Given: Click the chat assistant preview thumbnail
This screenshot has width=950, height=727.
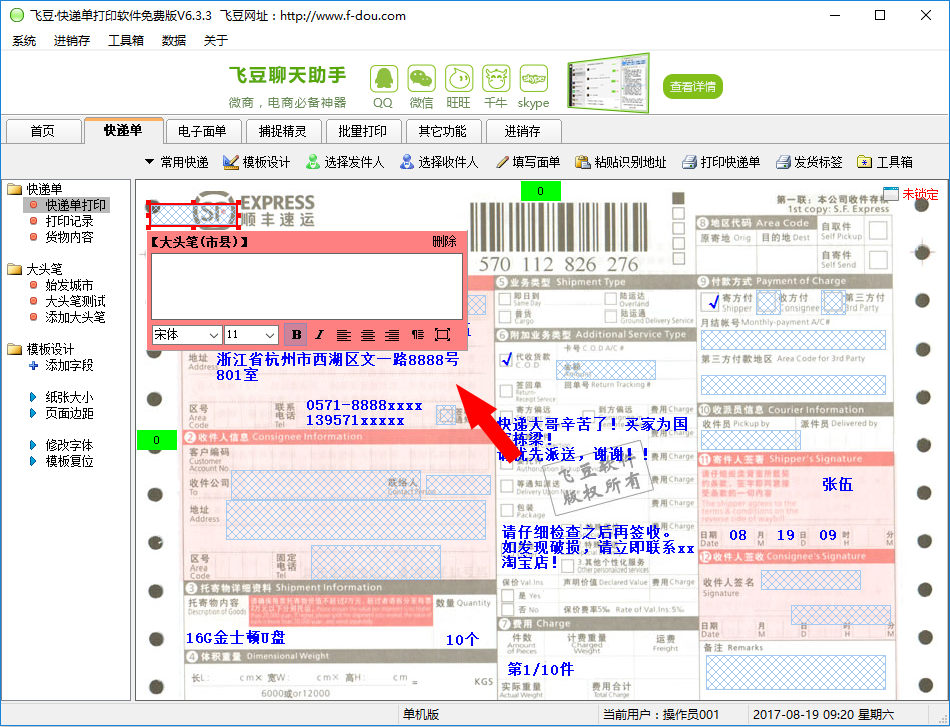Looking at the screenshot, I should coord(608,84).
